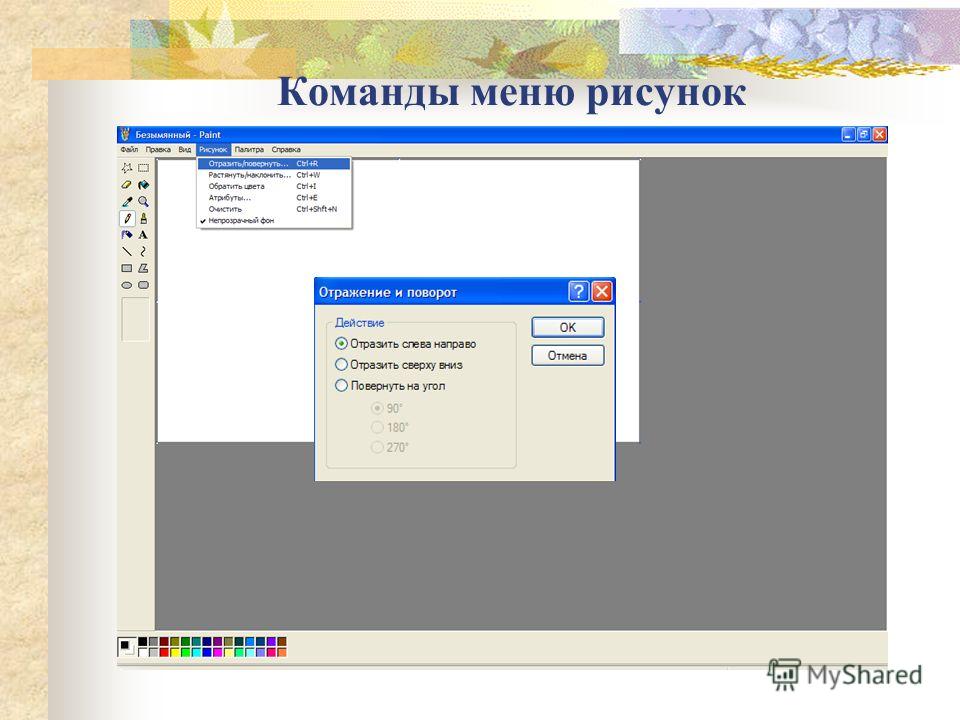Select the Free-form select tool
This screenshot has width=960, height=720.
tap(127, 168)
